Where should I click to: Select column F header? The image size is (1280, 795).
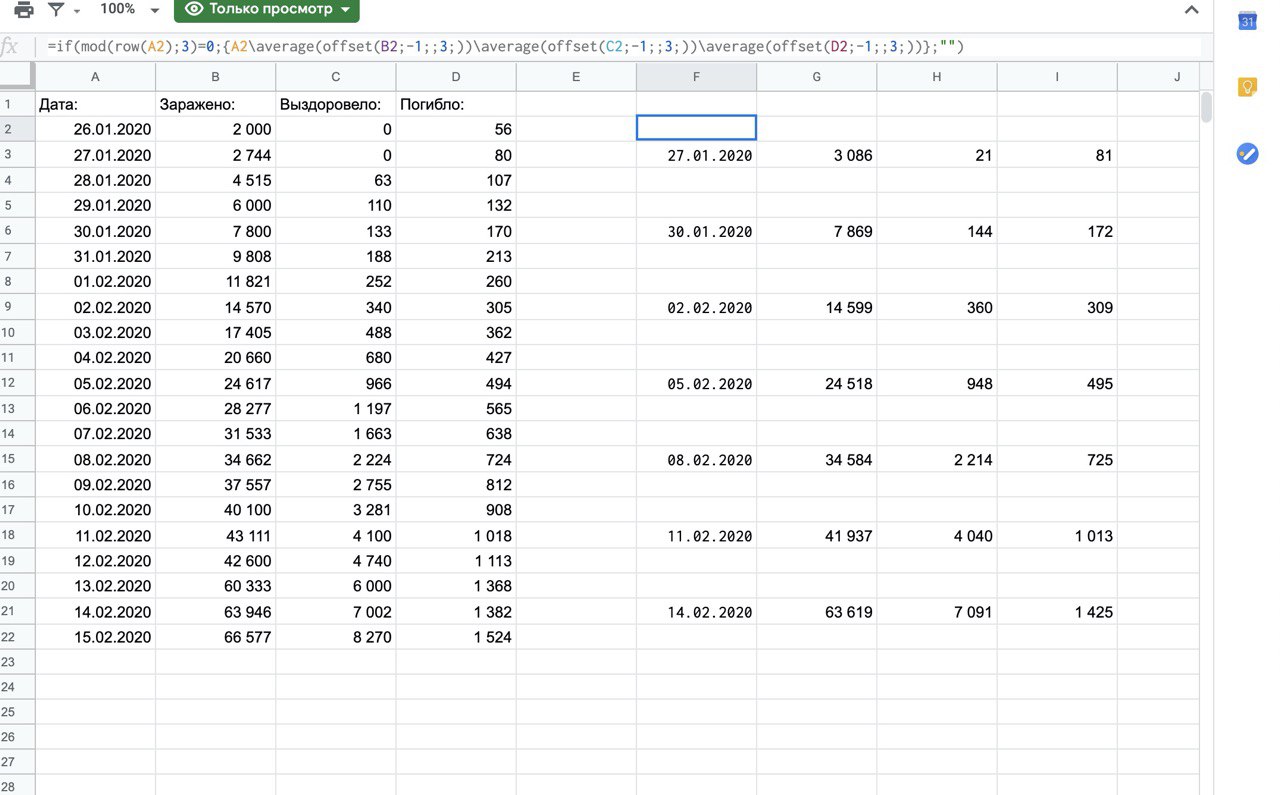pos(697,77)
